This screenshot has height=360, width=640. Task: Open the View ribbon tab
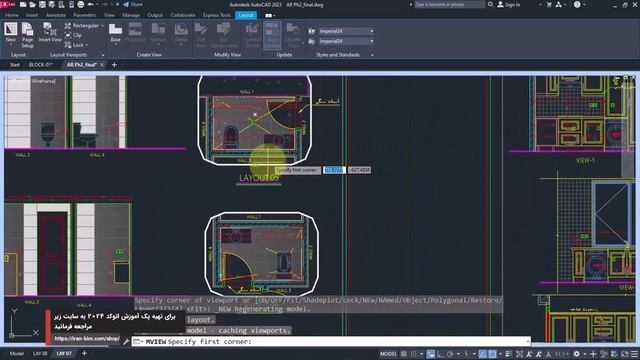pyautogui.click(x=109, y=15)
